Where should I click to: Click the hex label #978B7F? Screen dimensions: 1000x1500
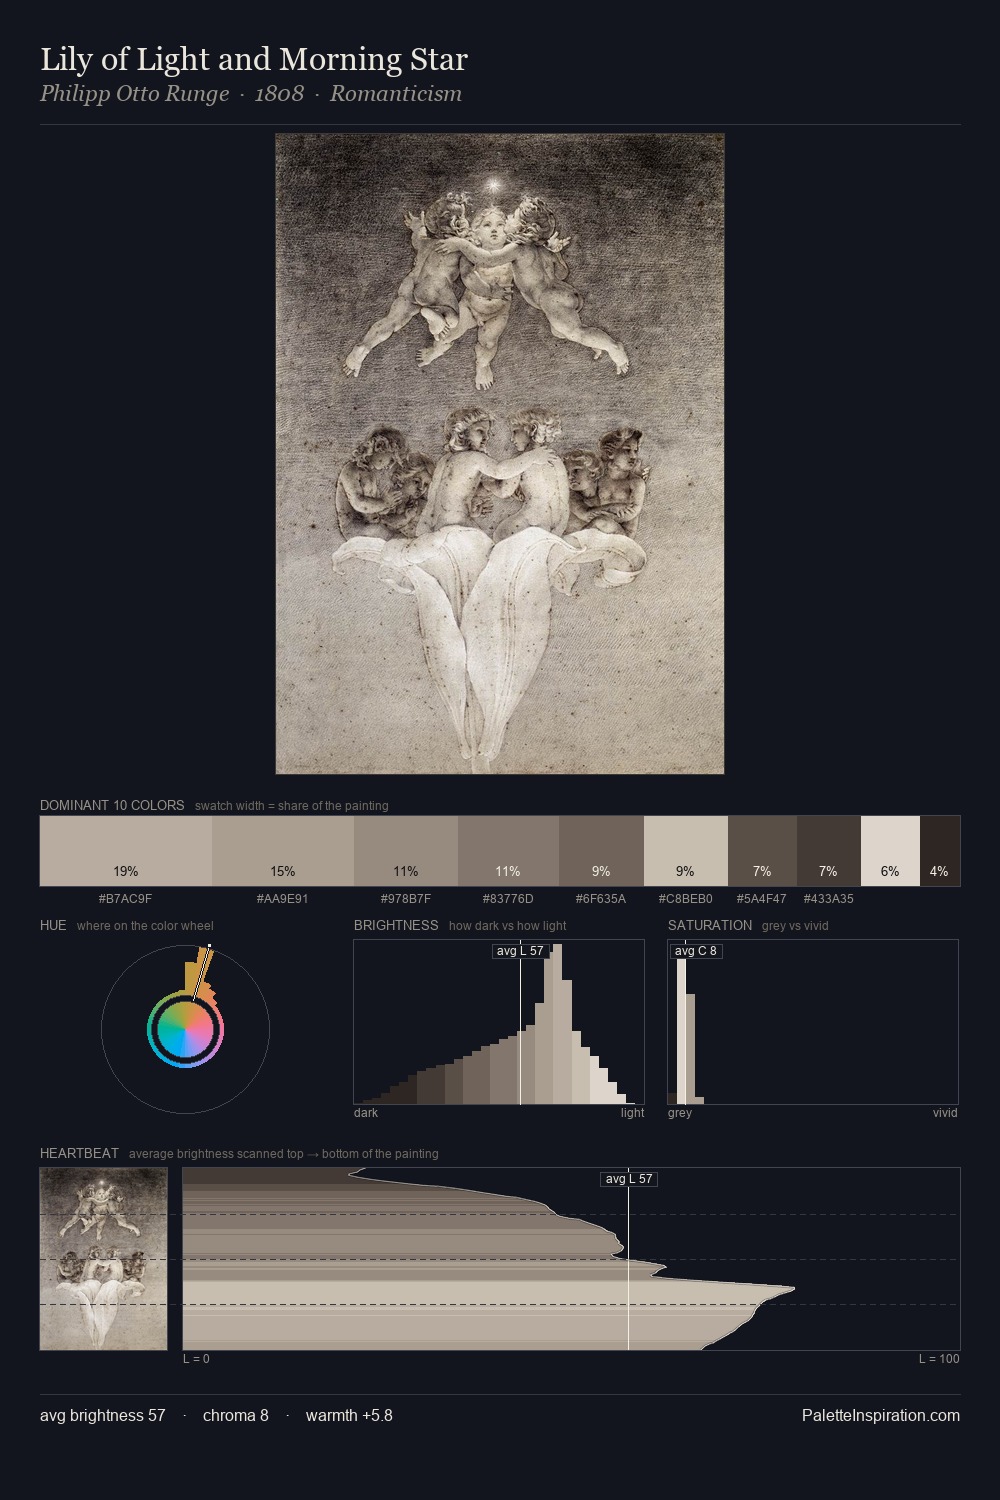tap(406, 899)
